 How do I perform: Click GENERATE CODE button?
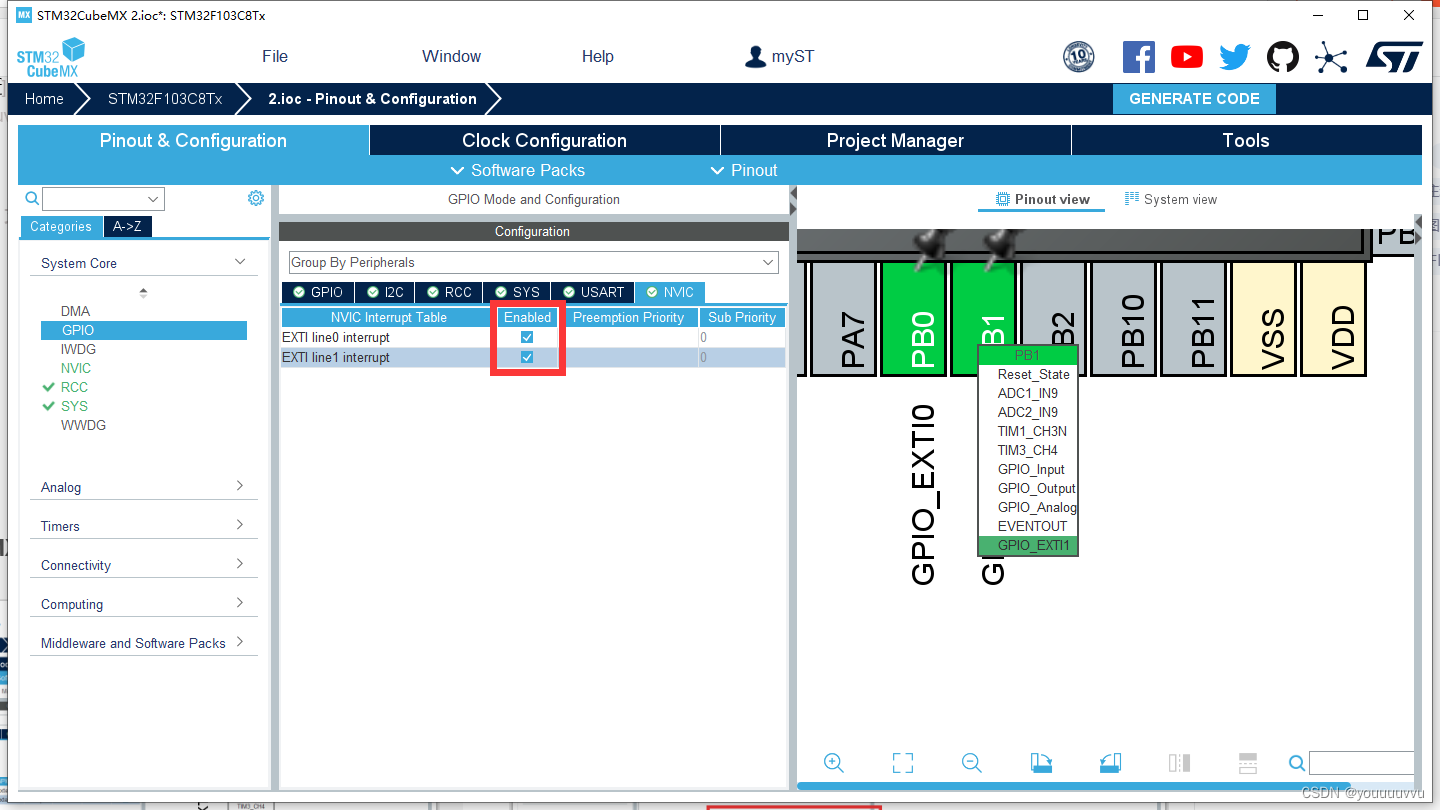click(x=1194, y=99)
